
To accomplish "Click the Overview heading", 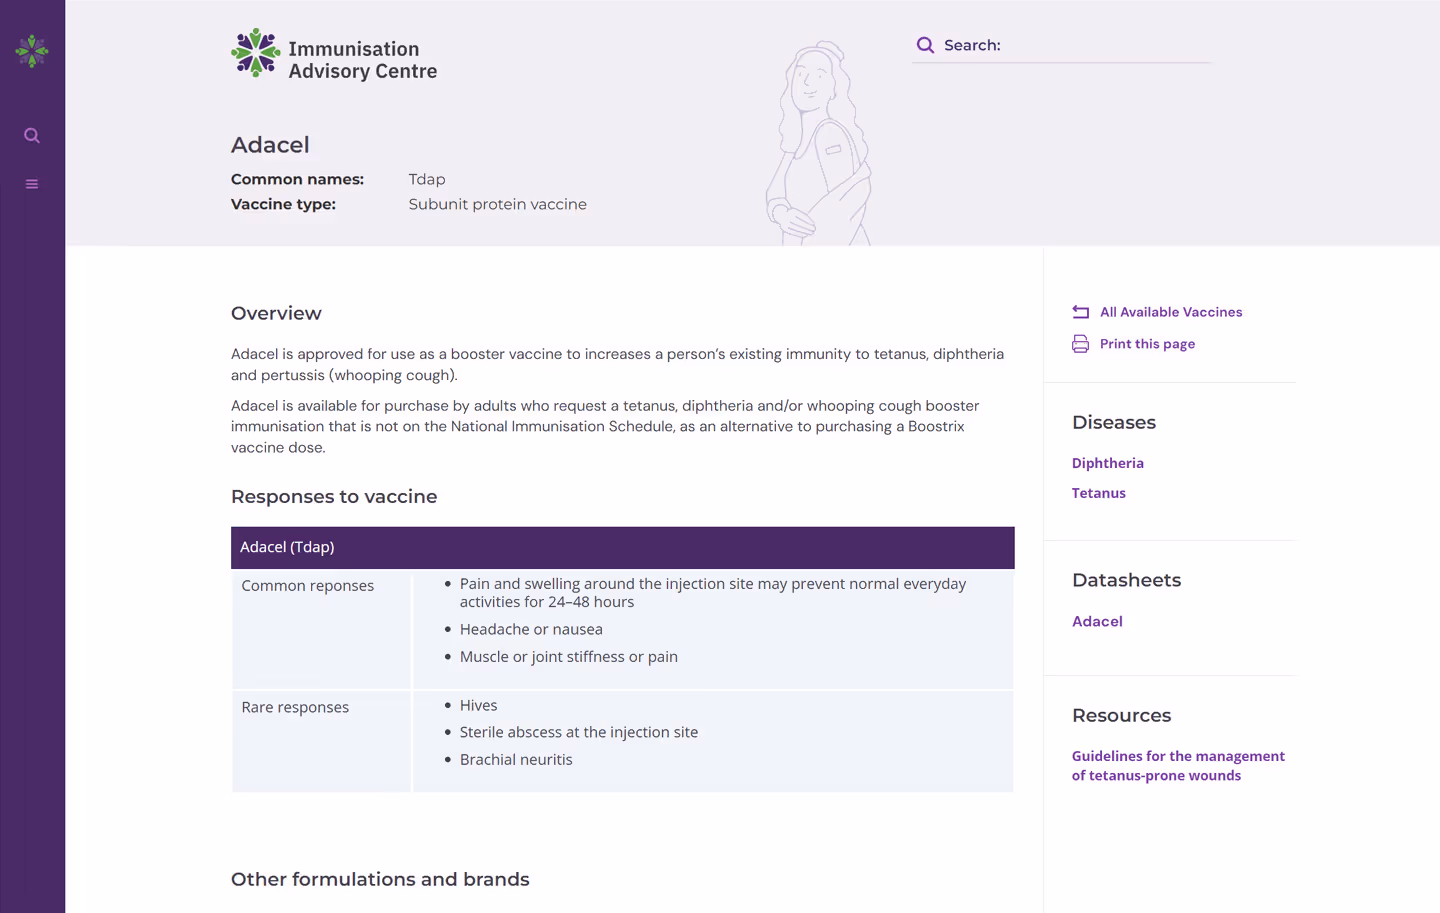I will point(276,313).
